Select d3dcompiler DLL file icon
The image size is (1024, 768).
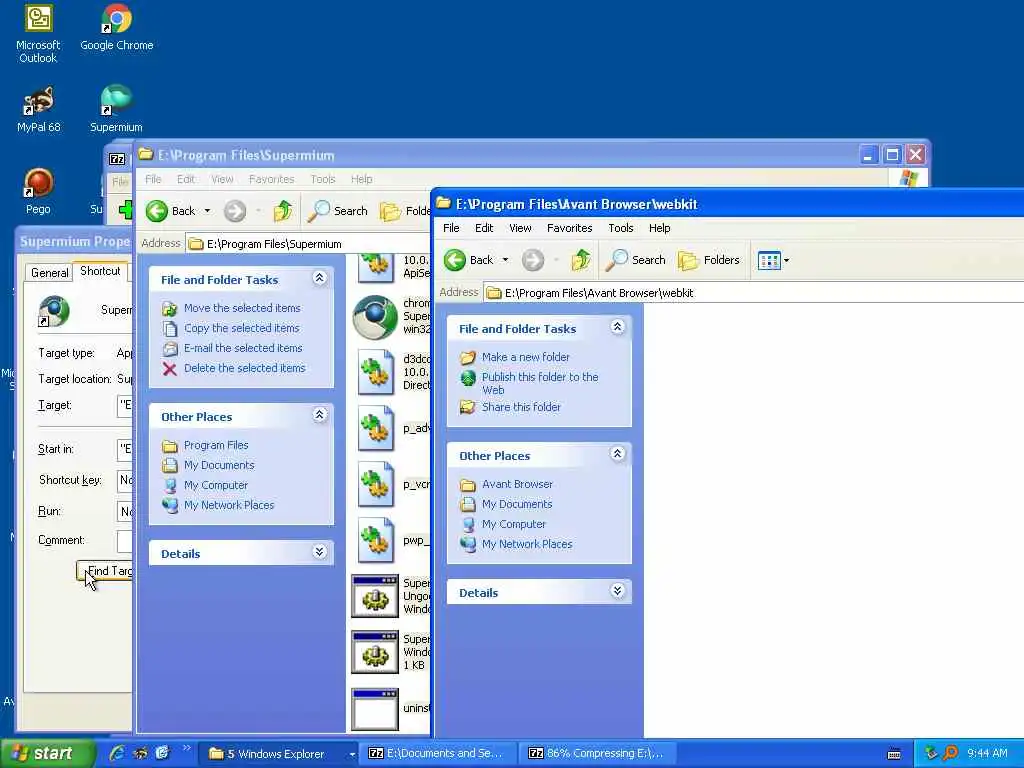point(376,373)
